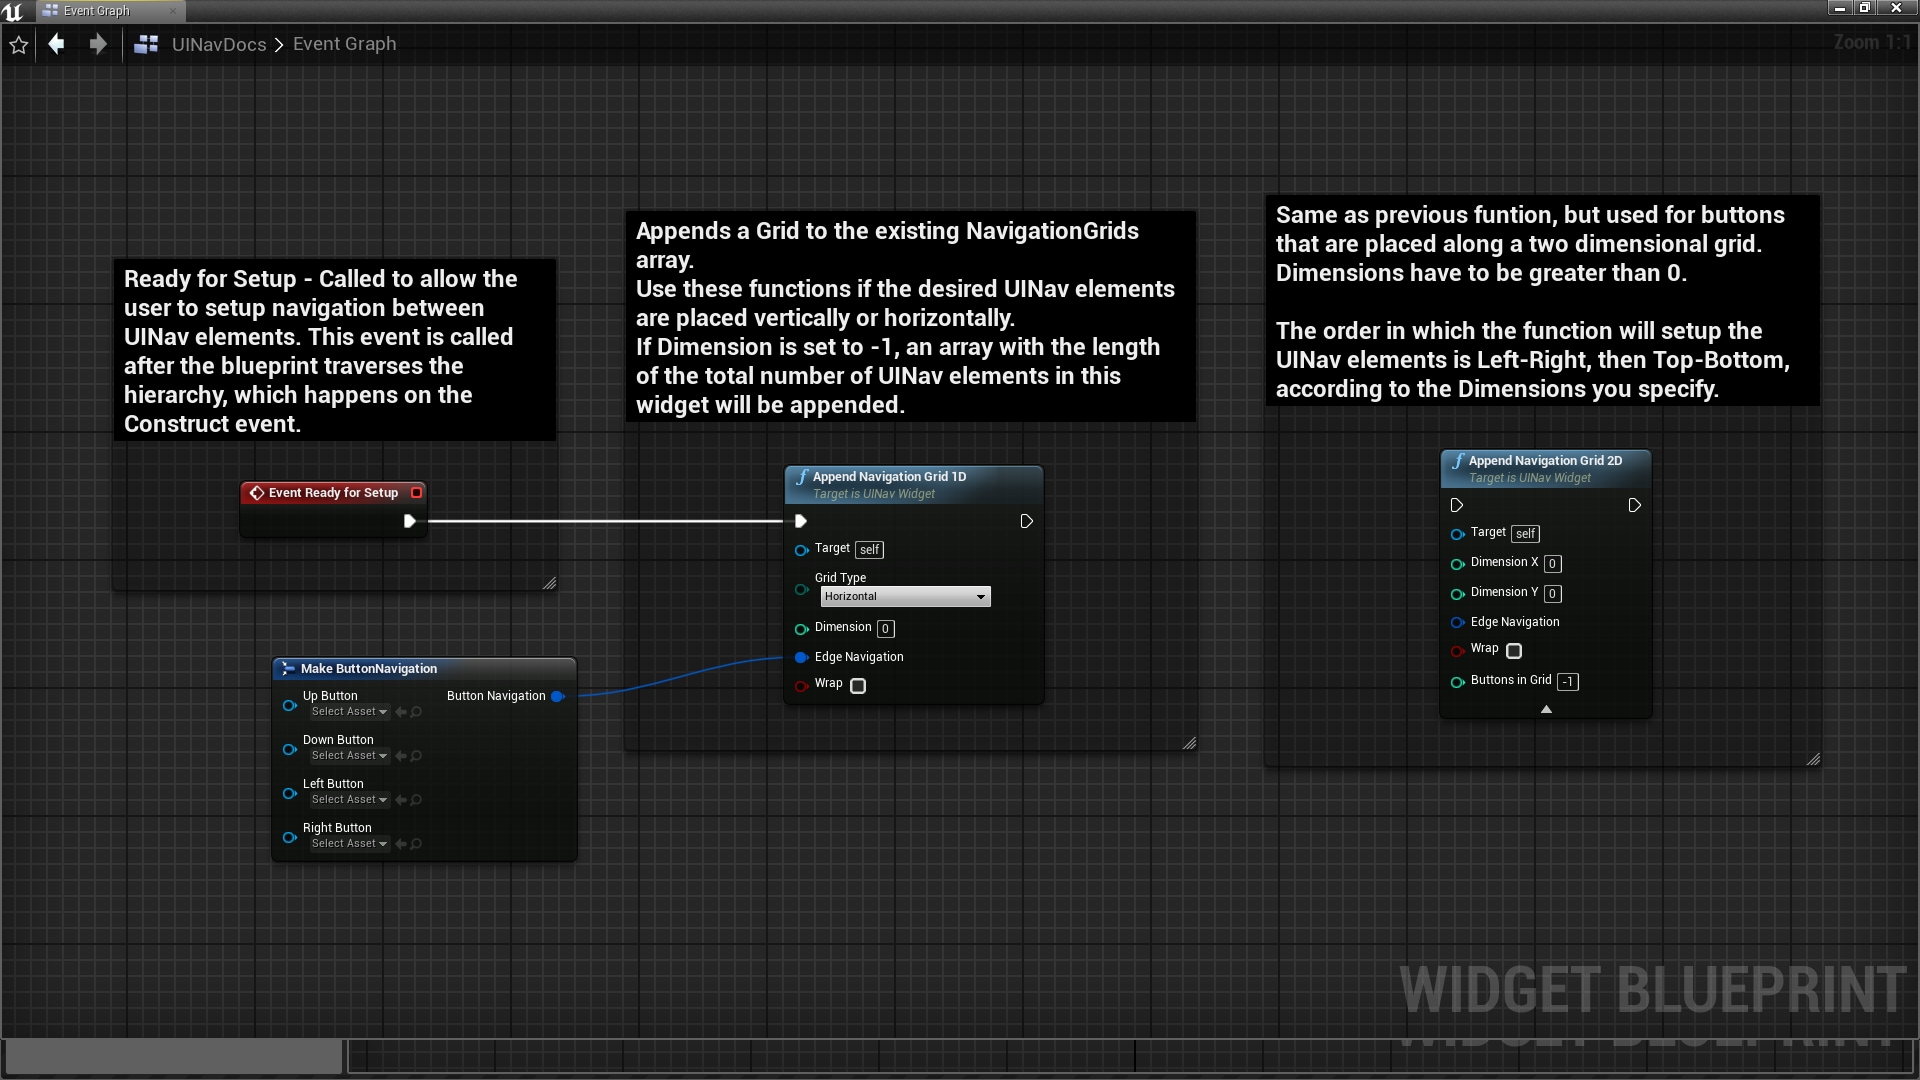Click the forward navigation arrow
Viewport: 1920px width, 1080px height.
pyautogui.click(x=97, y=44)
